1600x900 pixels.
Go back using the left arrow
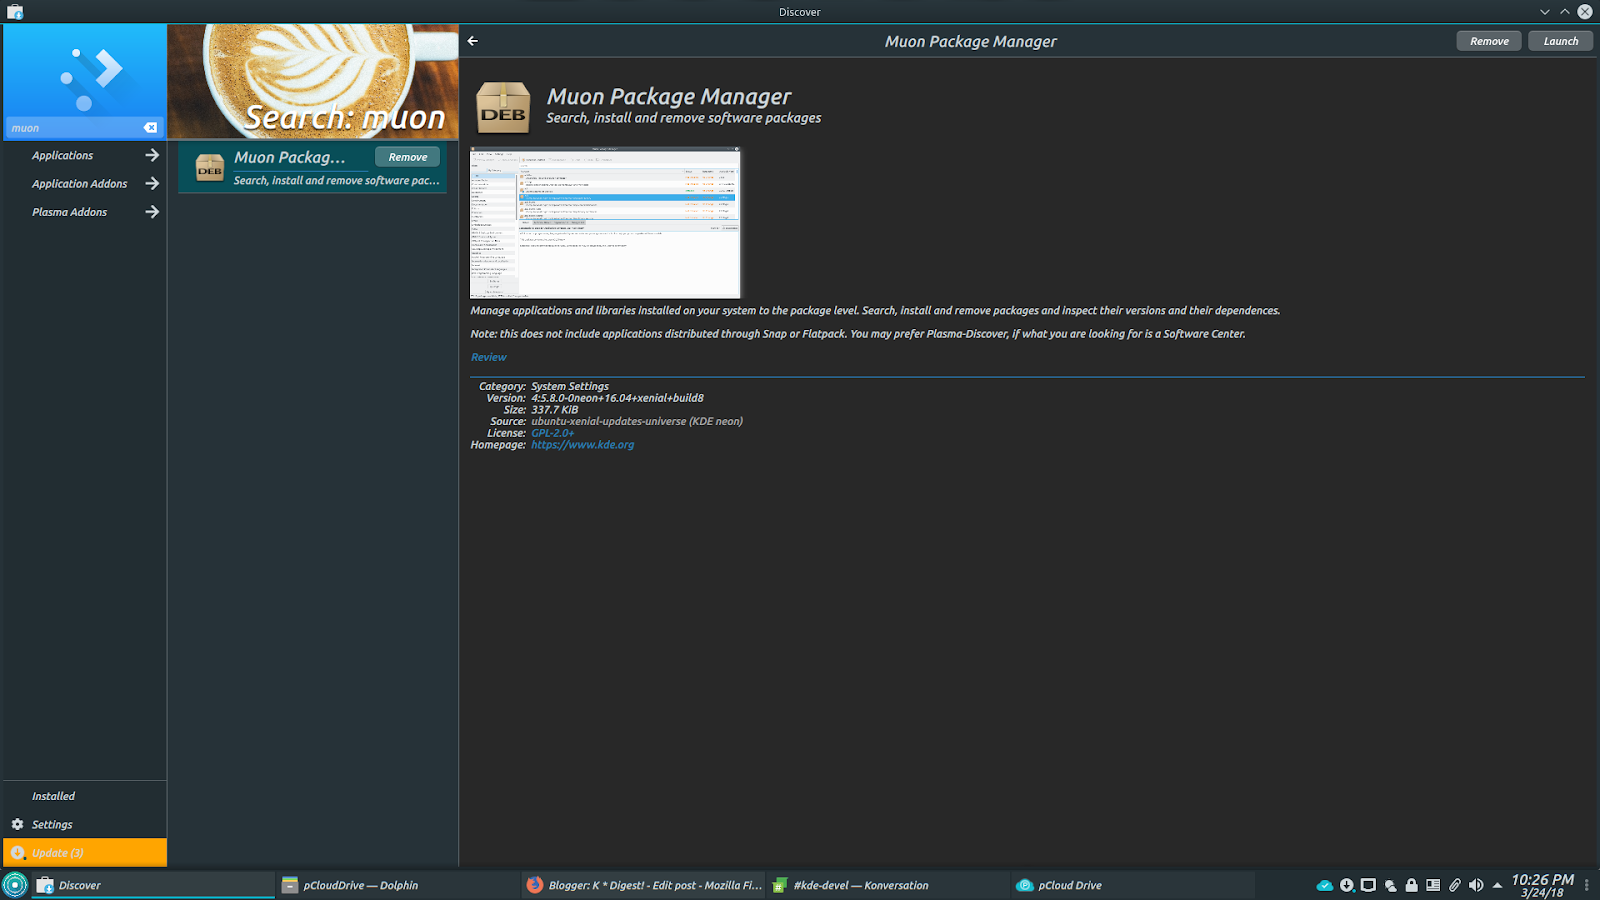point(472,41)
